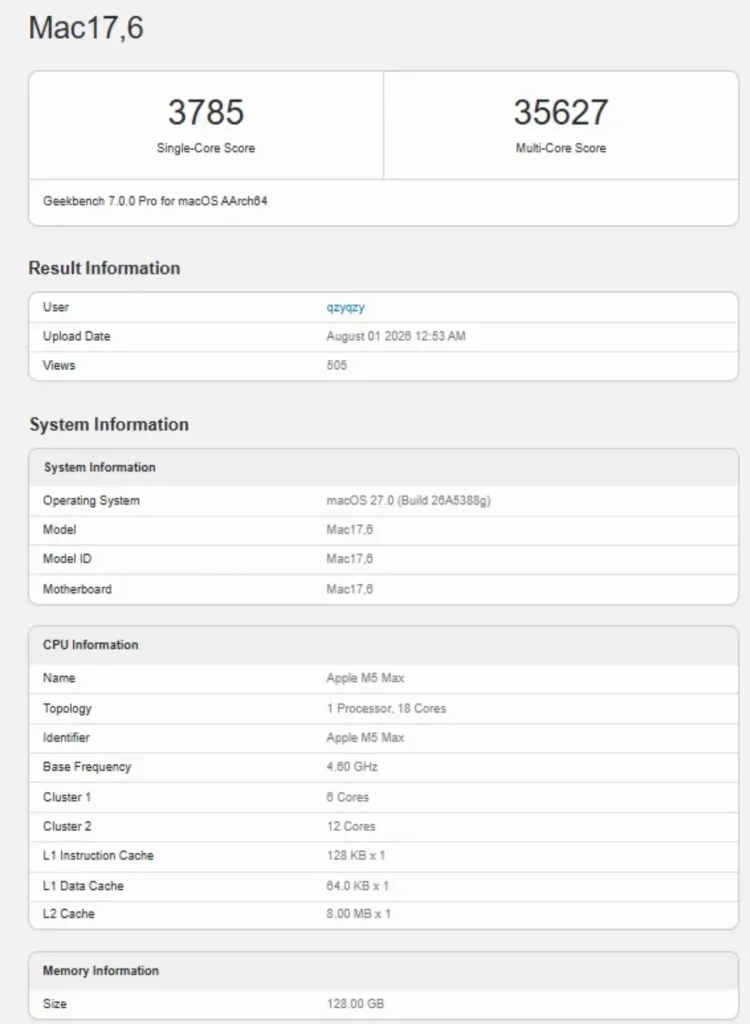Click the Identifier row label
The width and height of the screenshot is (750, 1024).
click(66, 738)
